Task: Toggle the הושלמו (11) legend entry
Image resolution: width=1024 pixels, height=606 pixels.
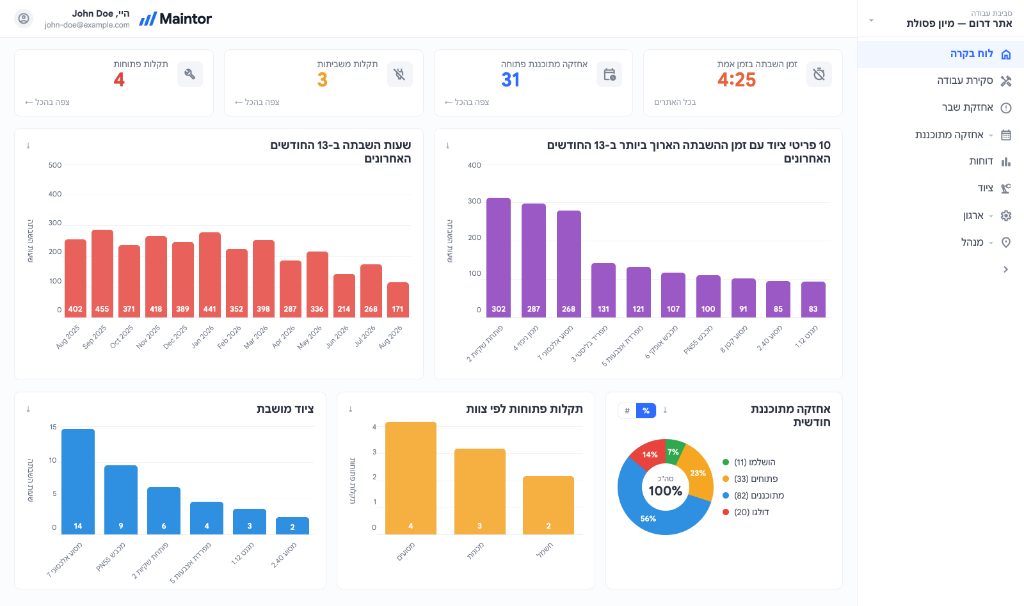Action: tap(749, 462)
